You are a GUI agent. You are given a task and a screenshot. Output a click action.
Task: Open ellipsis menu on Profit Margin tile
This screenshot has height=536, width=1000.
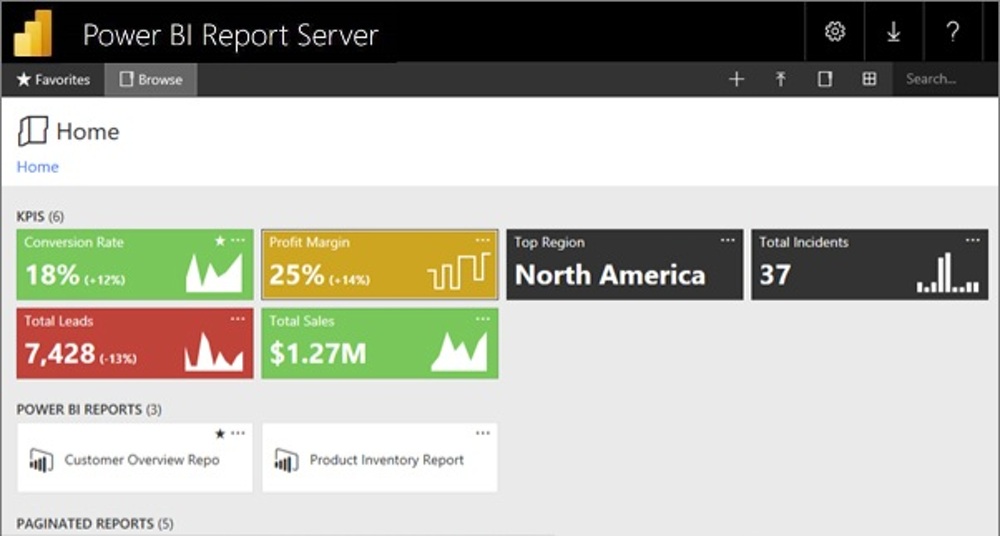coord(483,241)
